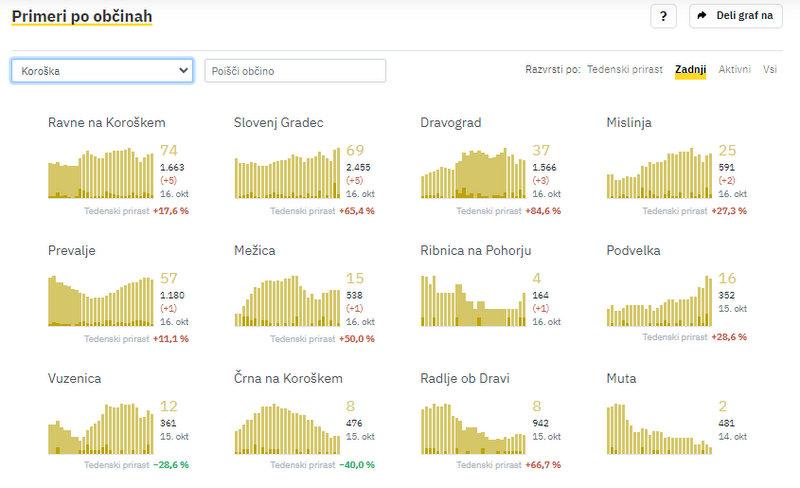This screenshot has width=800, height=488.
Task: Select the Podvelka bar chart
Action: (659, 302)
